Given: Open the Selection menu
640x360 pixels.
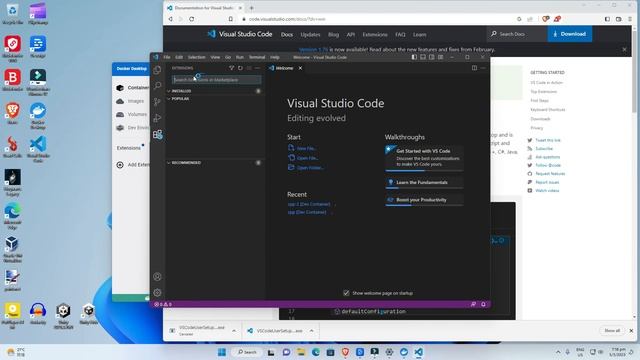Looking at the screenshot, I should (196, 57).
